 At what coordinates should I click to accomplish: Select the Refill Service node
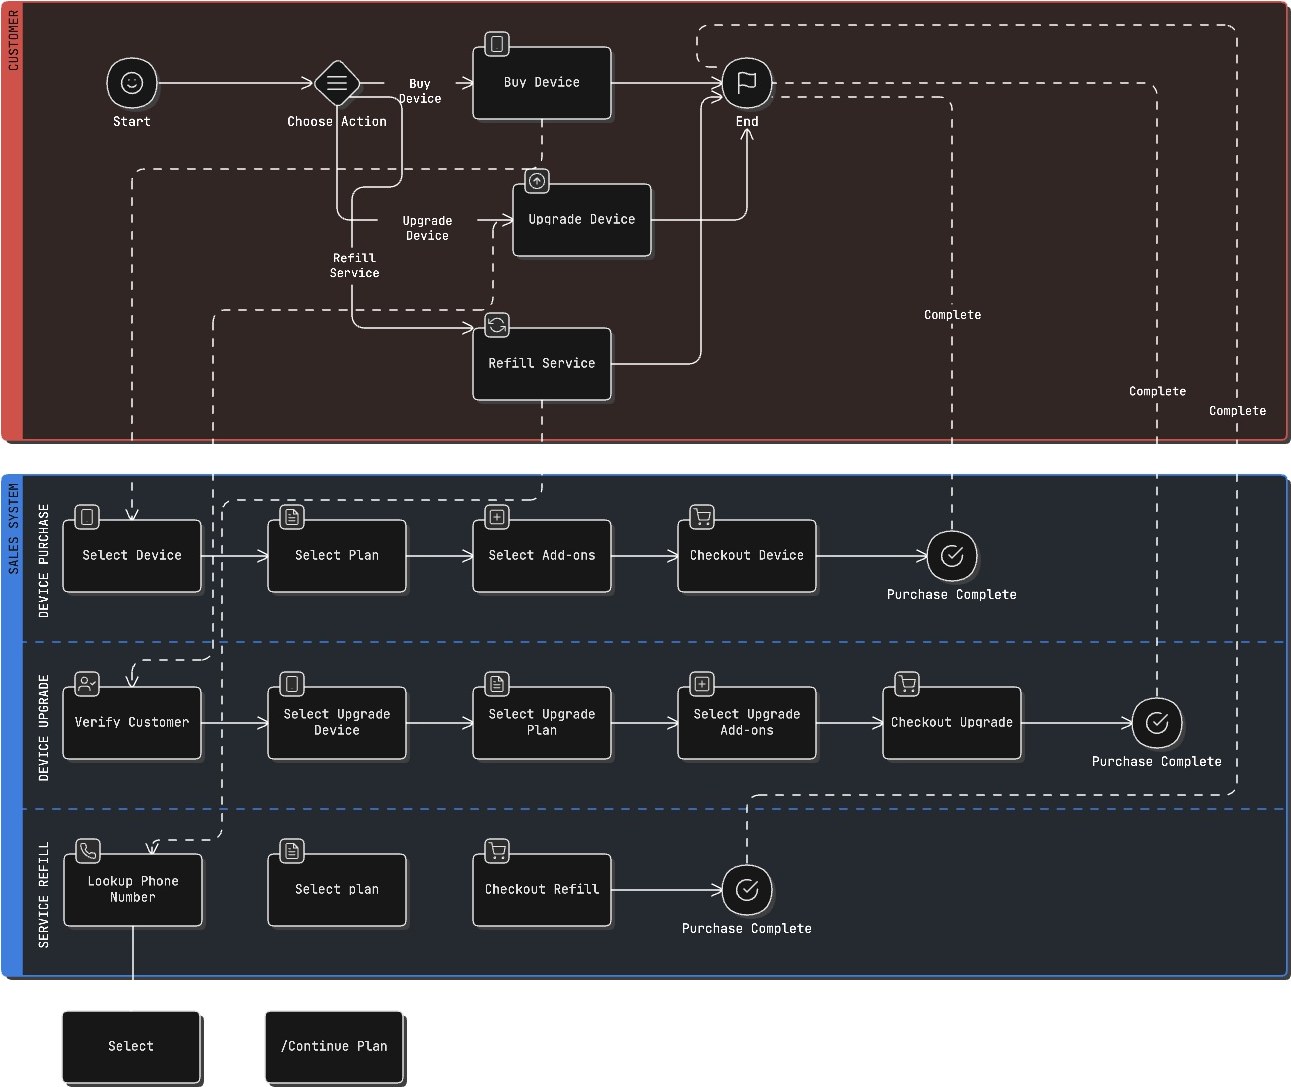(x=542, y=364)
